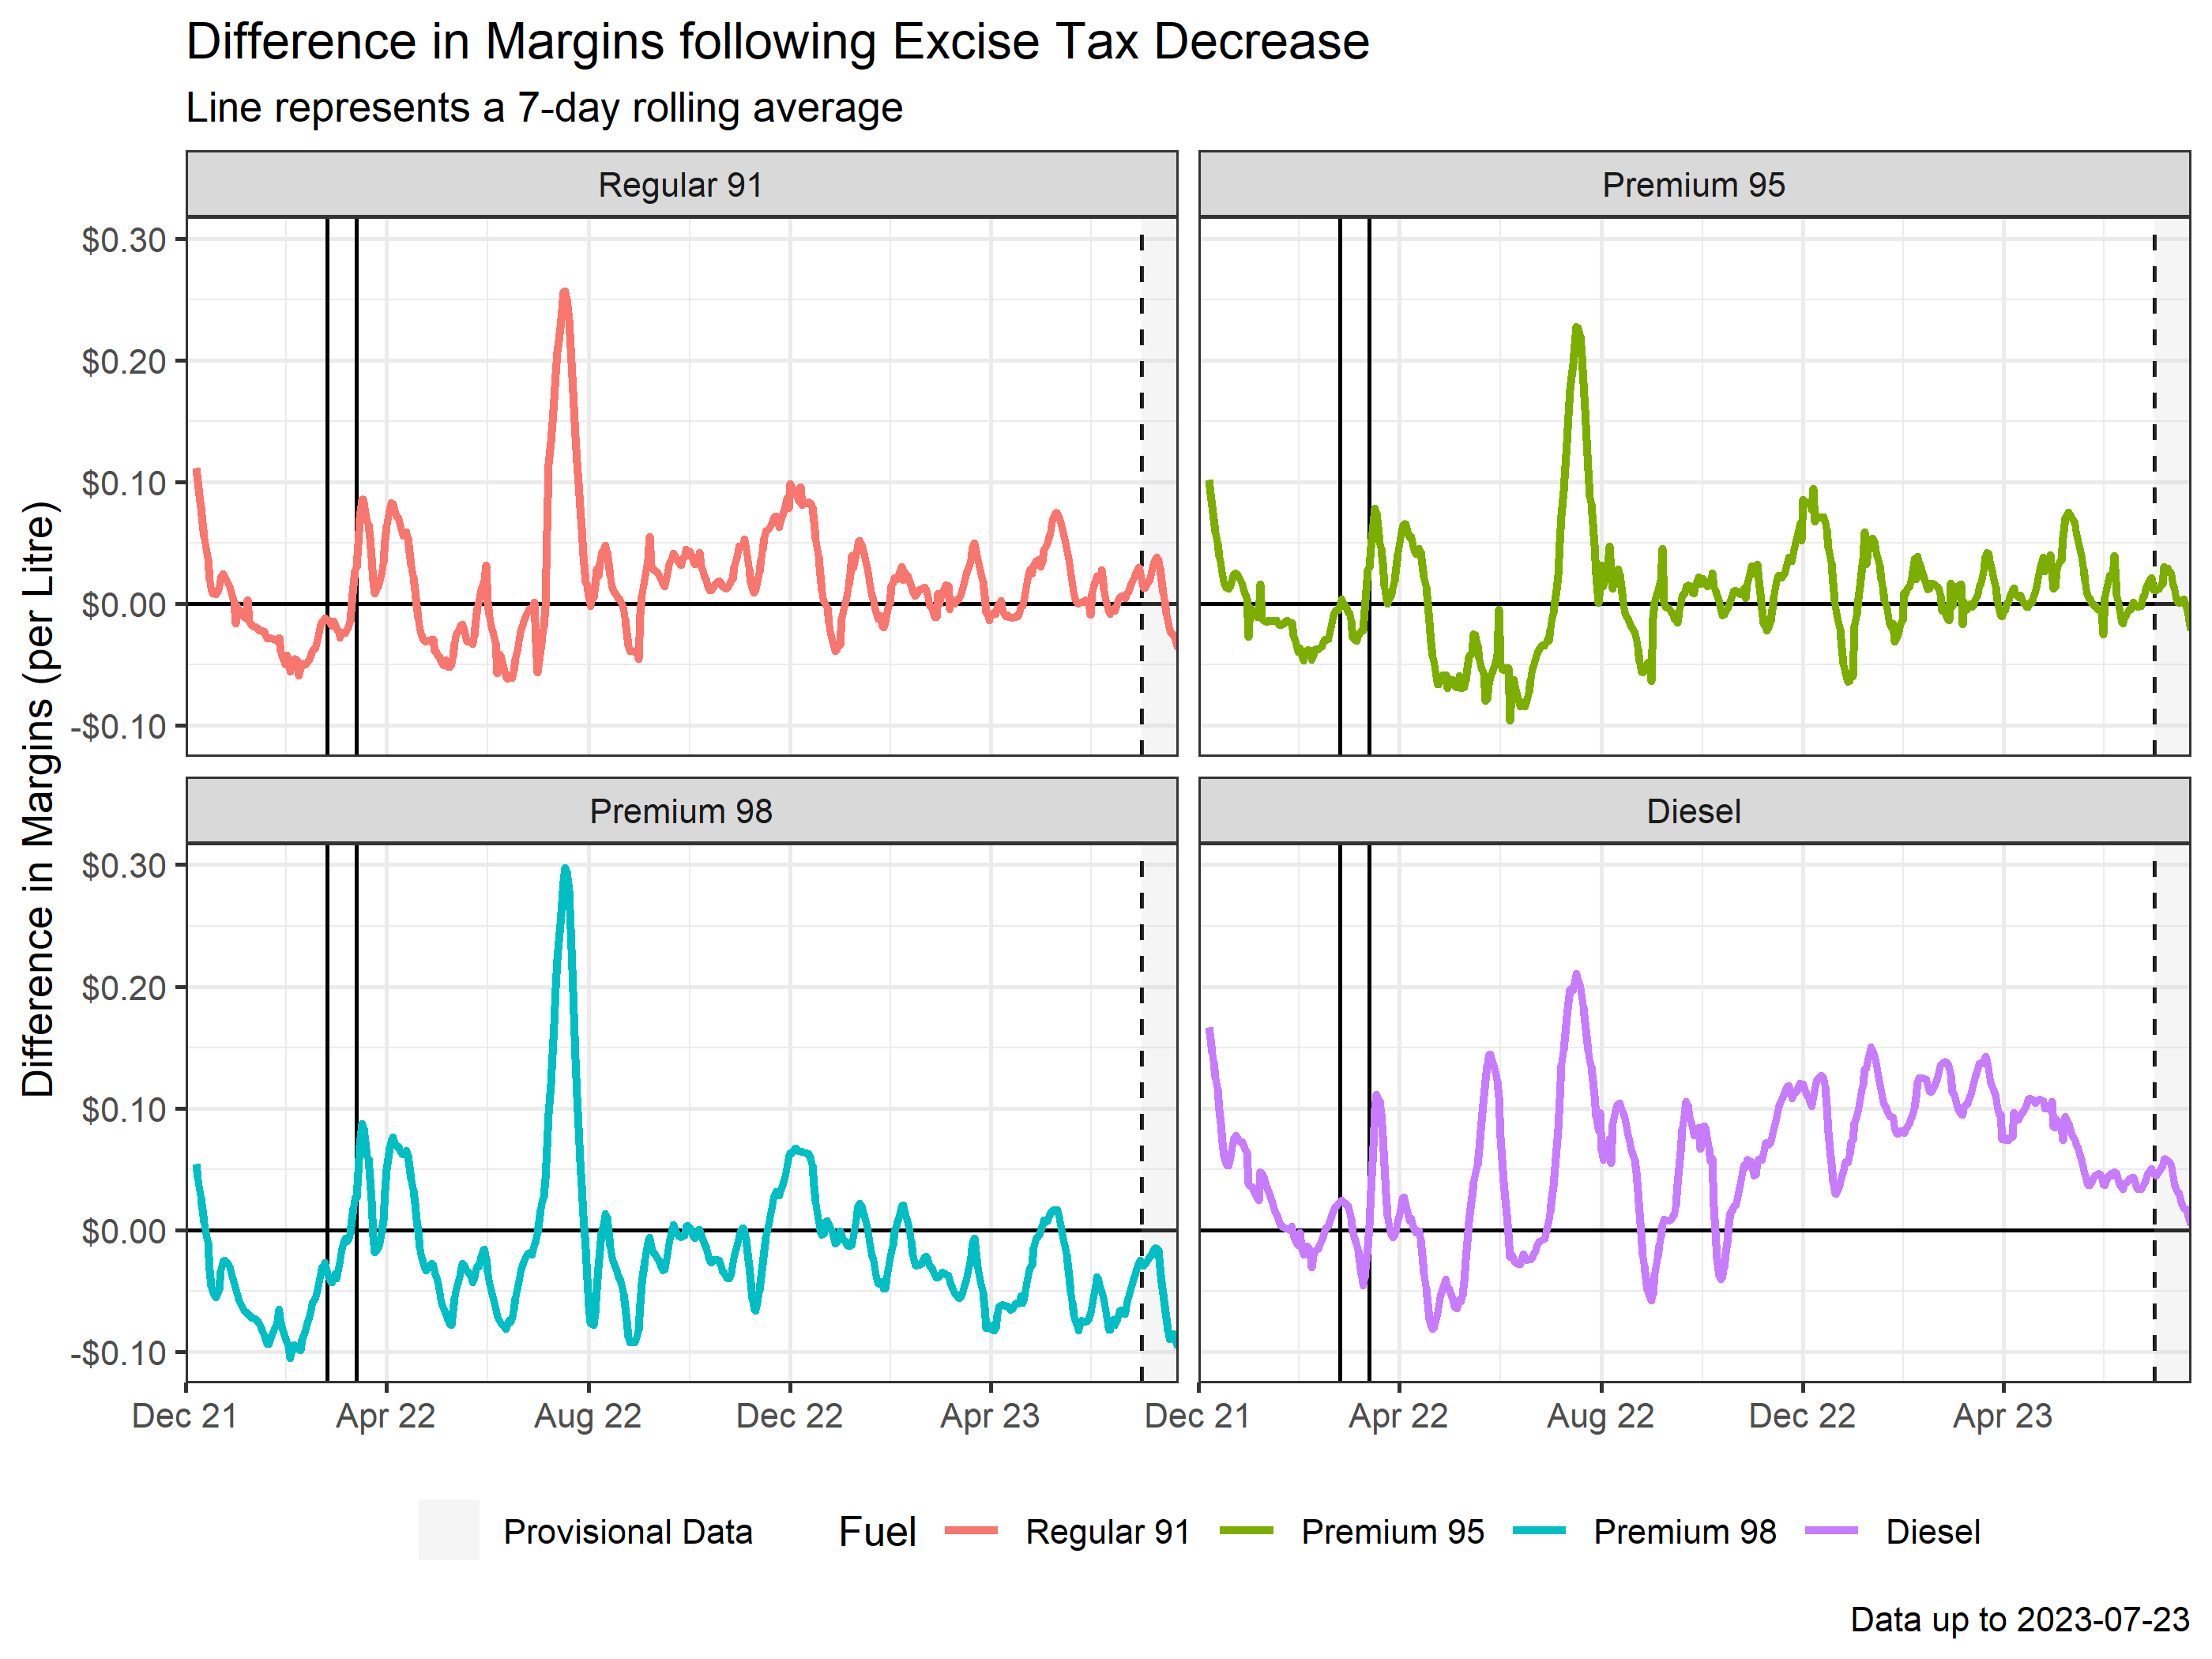
Task: Click the 'Dec 22' x-axis label under Premium 98
Action: pyautogui.click(x=790, y=1417)
